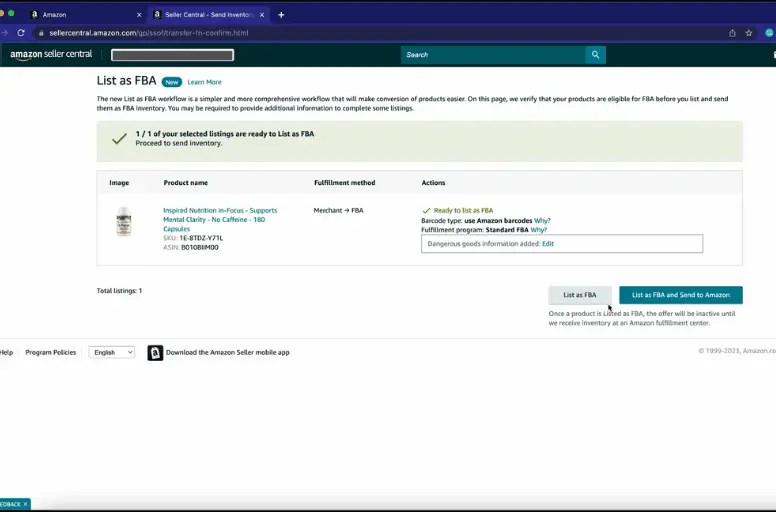
Task: Select the Seller Central Send Inventory tab
Action: click(209, 15)
